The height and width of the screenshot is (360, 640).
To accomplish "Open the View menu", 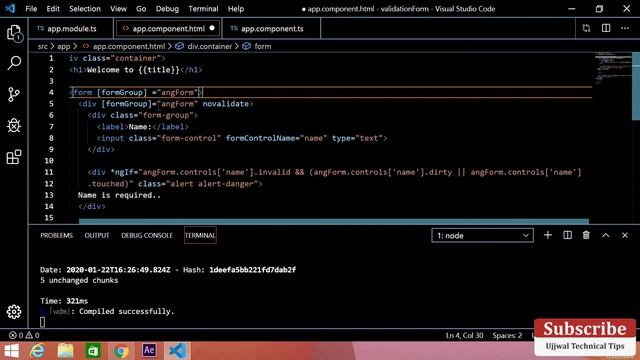I will point(118,9).
